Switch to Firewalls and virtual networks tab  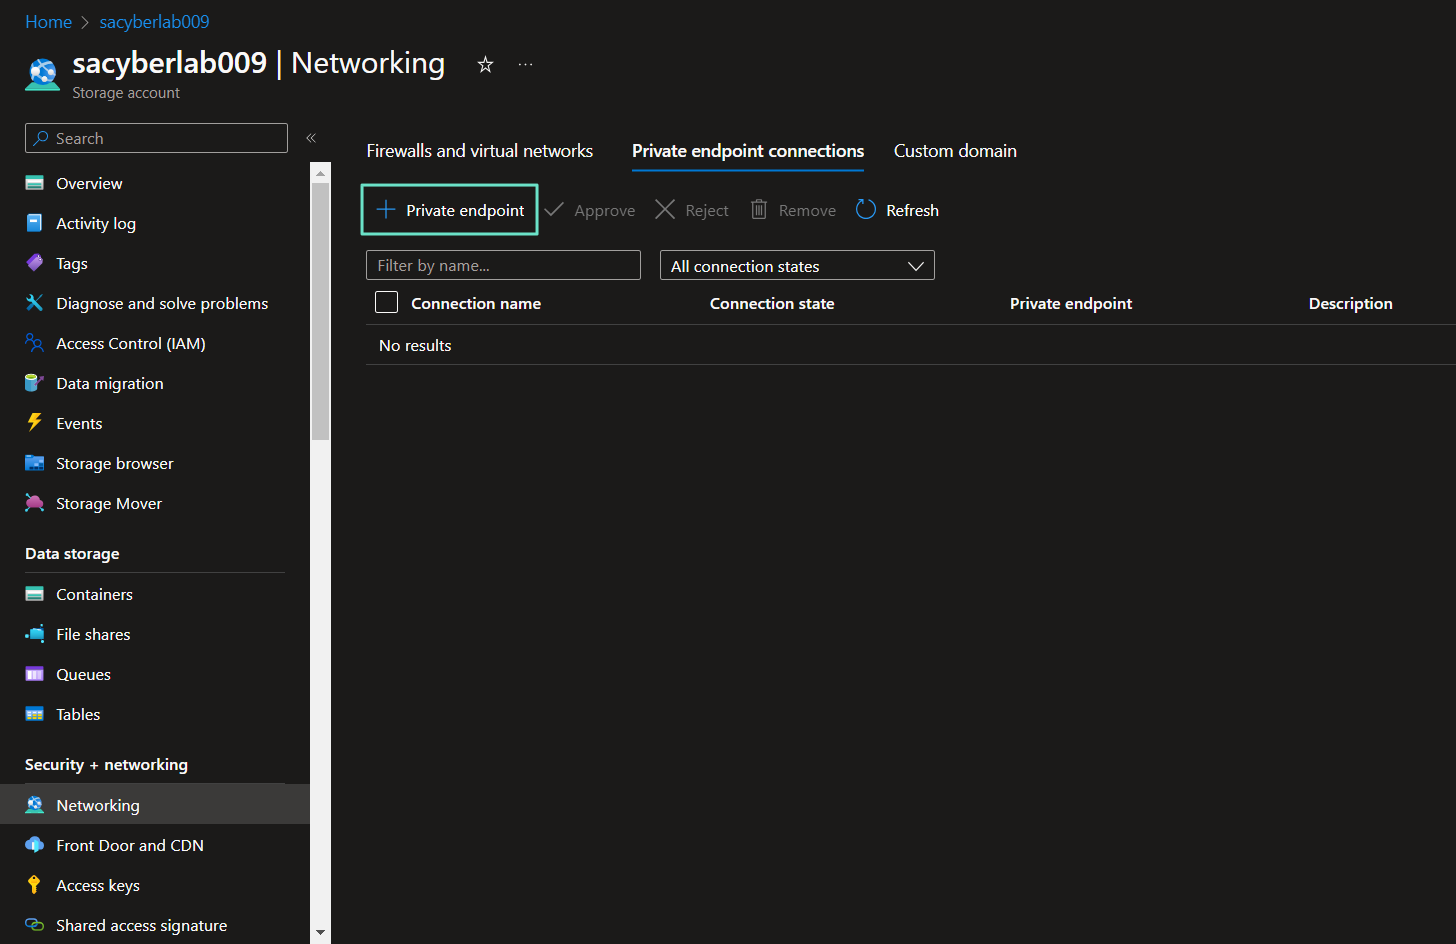pos(480,151)
